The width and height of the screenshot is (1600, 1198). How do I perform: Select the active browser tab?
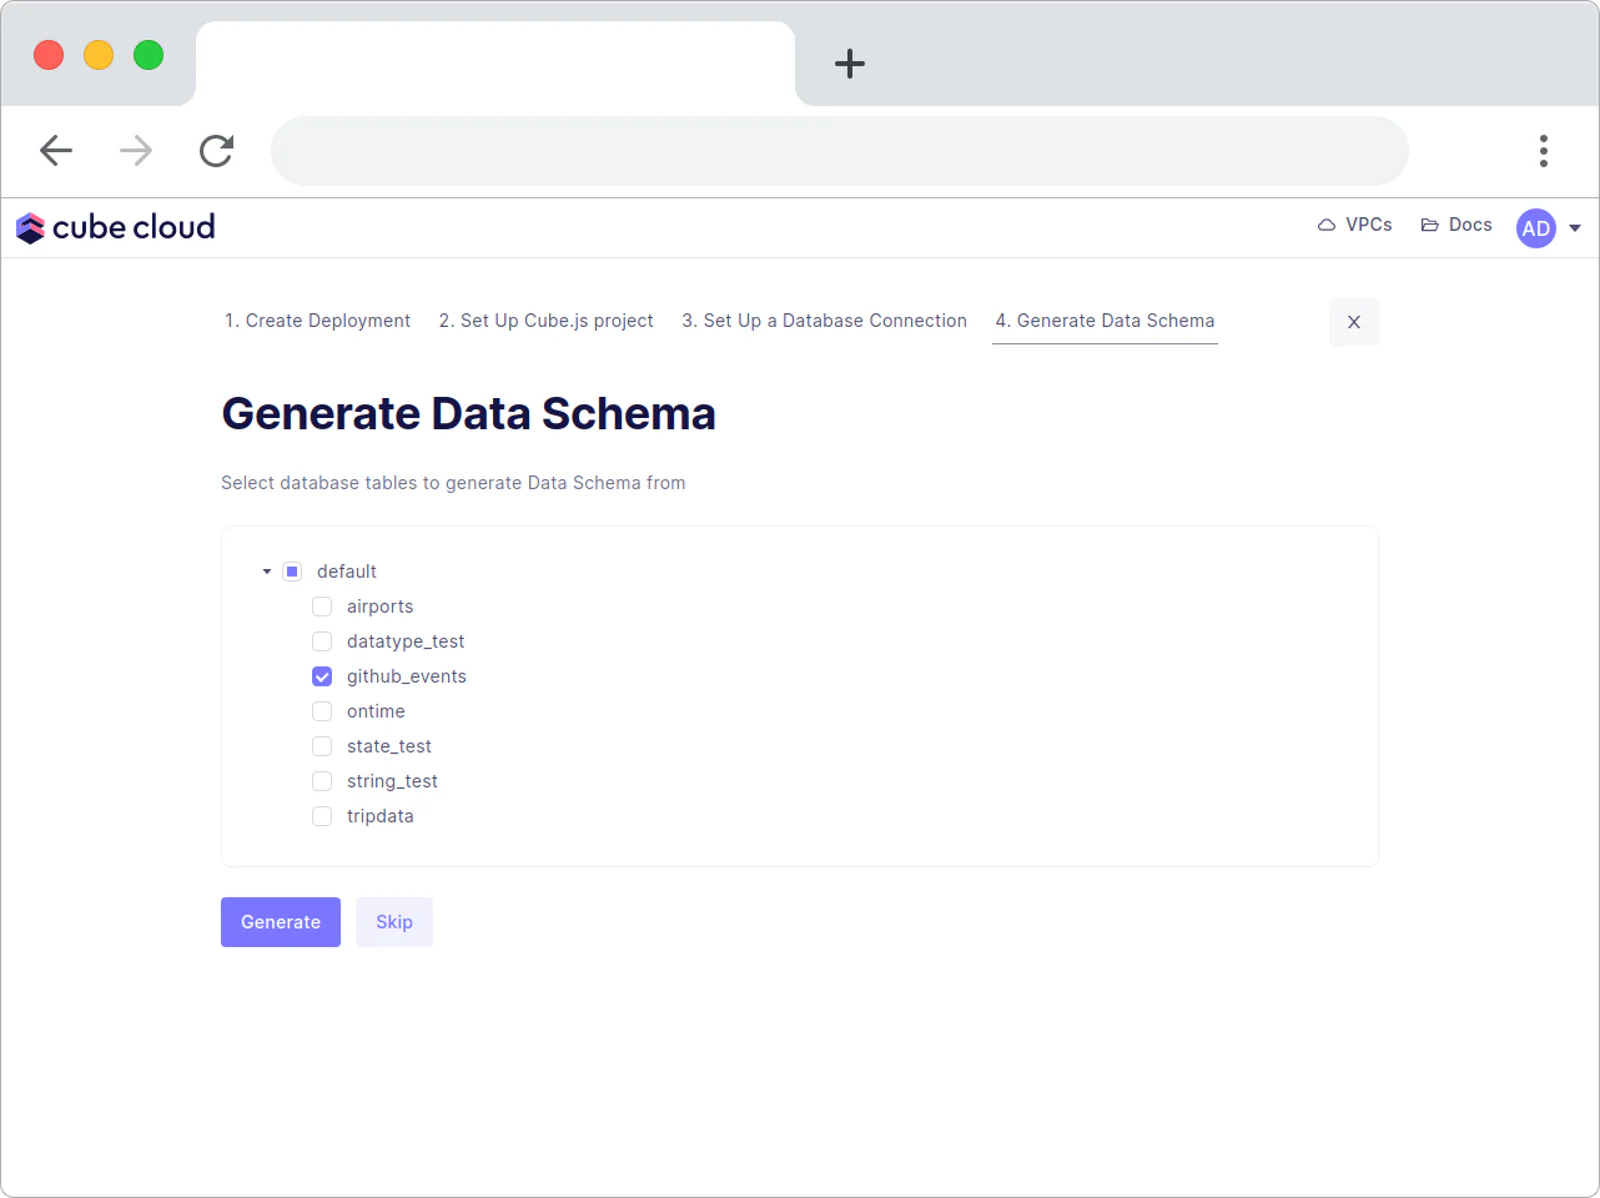coord(495,63)
